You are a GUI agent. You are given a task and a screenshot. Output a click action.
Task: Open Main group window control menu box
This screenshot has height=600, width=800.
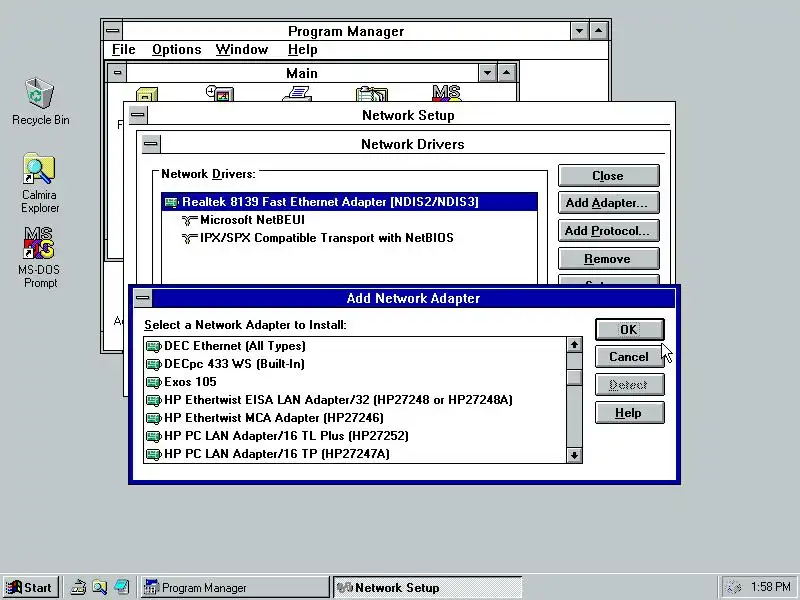[117, 73]
